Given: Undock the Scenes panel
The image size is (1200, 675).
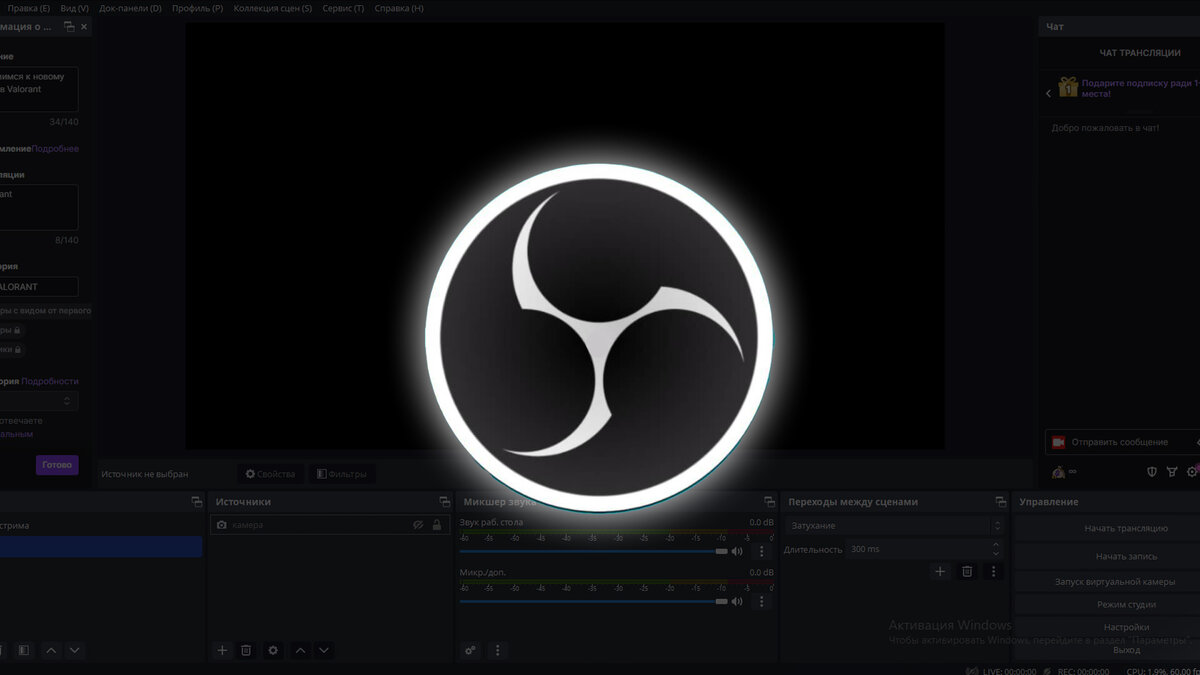Looking at the screenshot, I should pos(196,502).
